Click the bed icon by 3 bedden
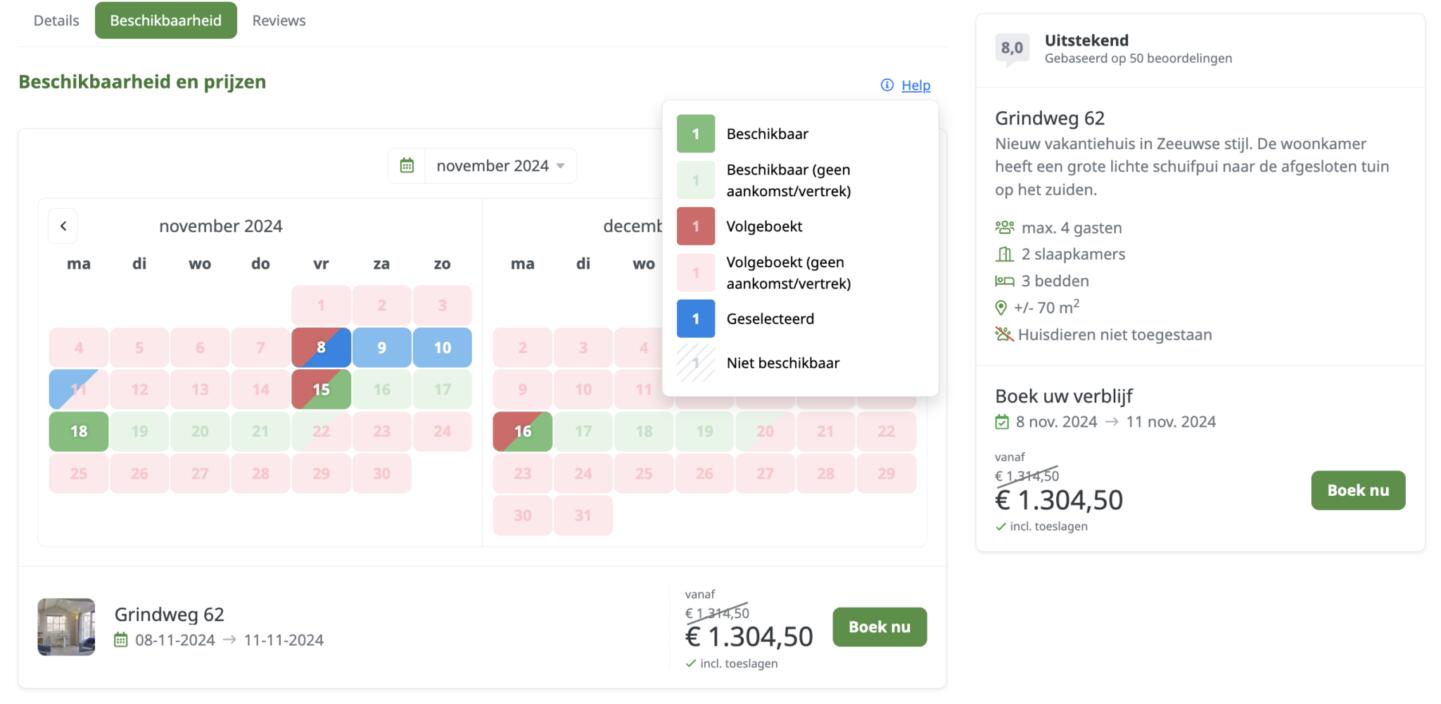 pyautogui.click(x=1004, y=281)
